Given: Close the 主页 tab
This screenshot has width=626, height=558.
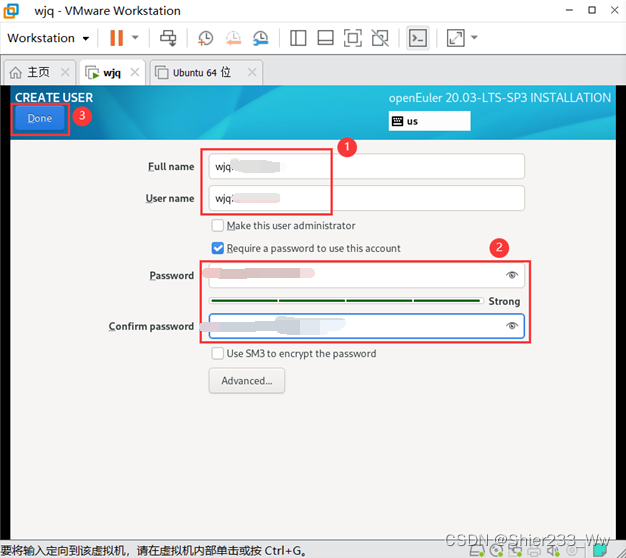Looking at the screenshot, I should point(65,72).
